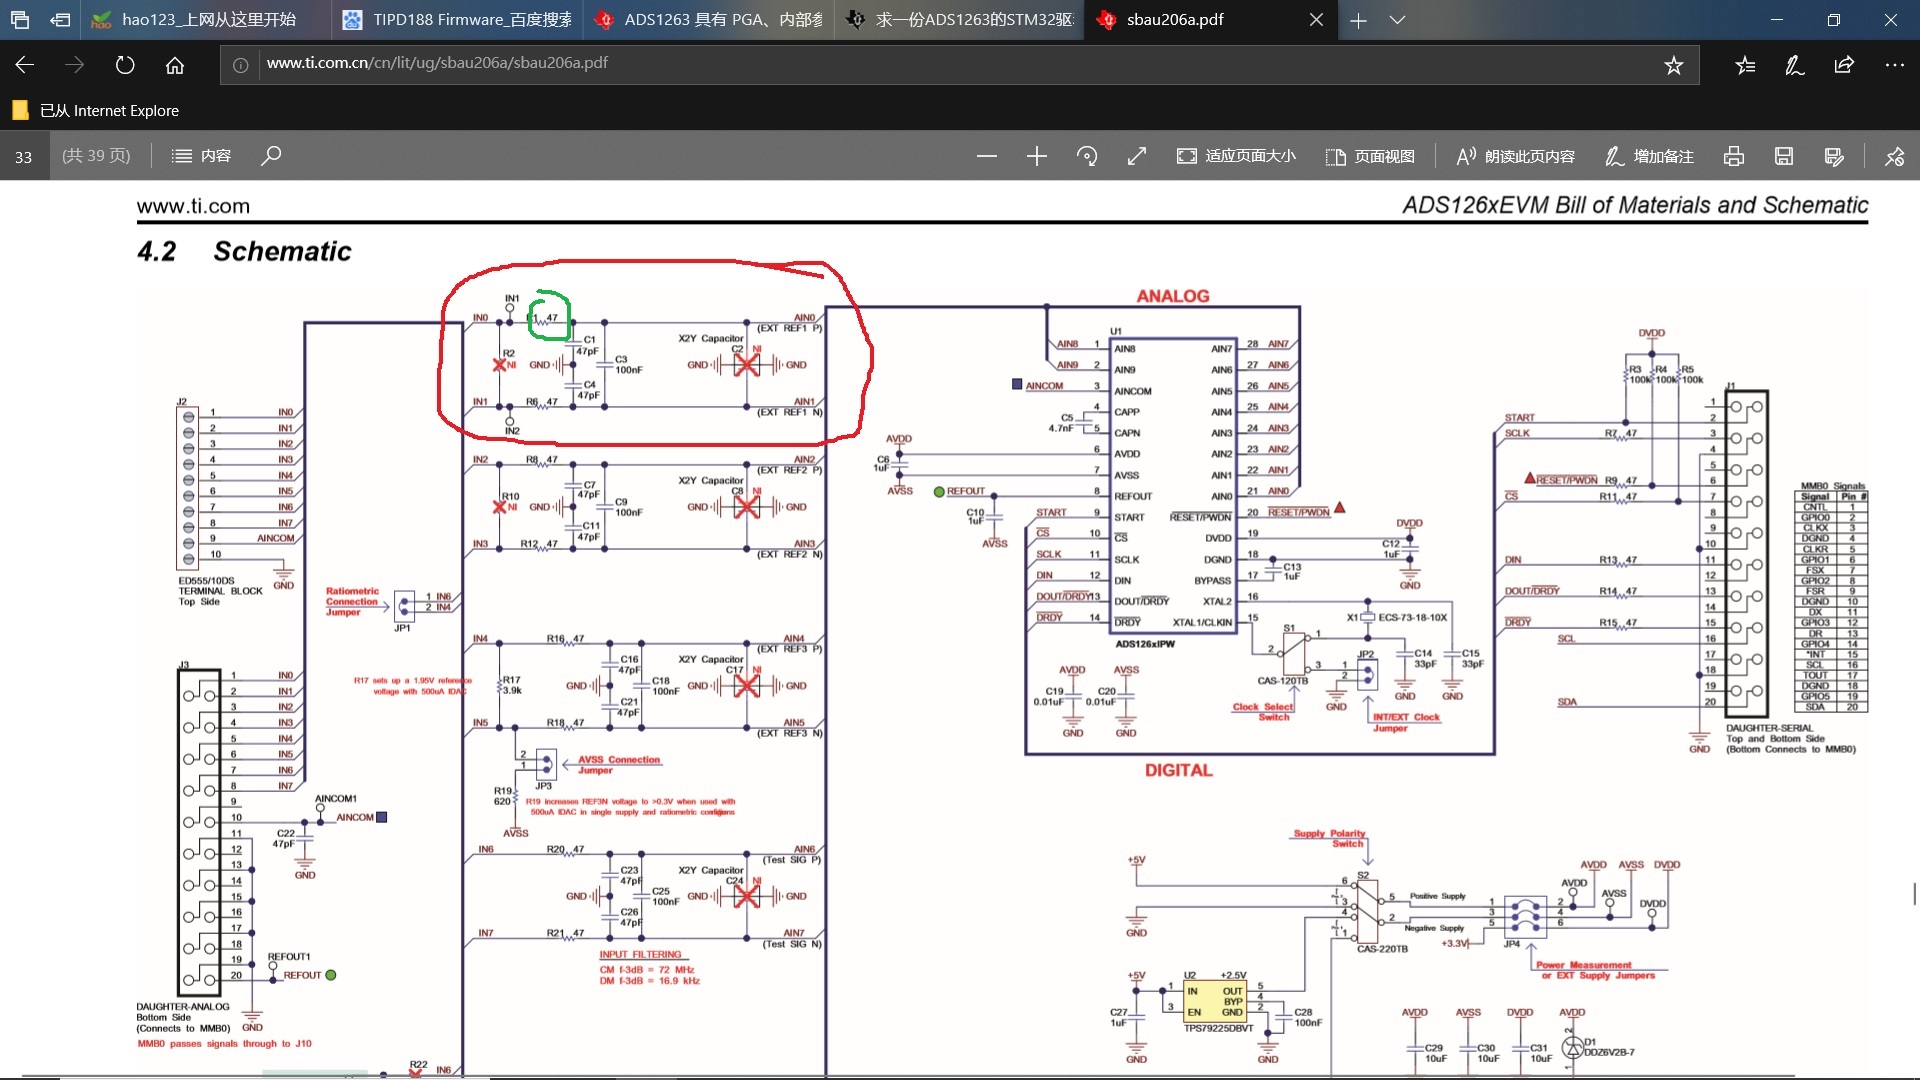Viewport: 1920px width, 1080px height.
Task: Rotate the PDF page
Action: tap(1087, 156)
